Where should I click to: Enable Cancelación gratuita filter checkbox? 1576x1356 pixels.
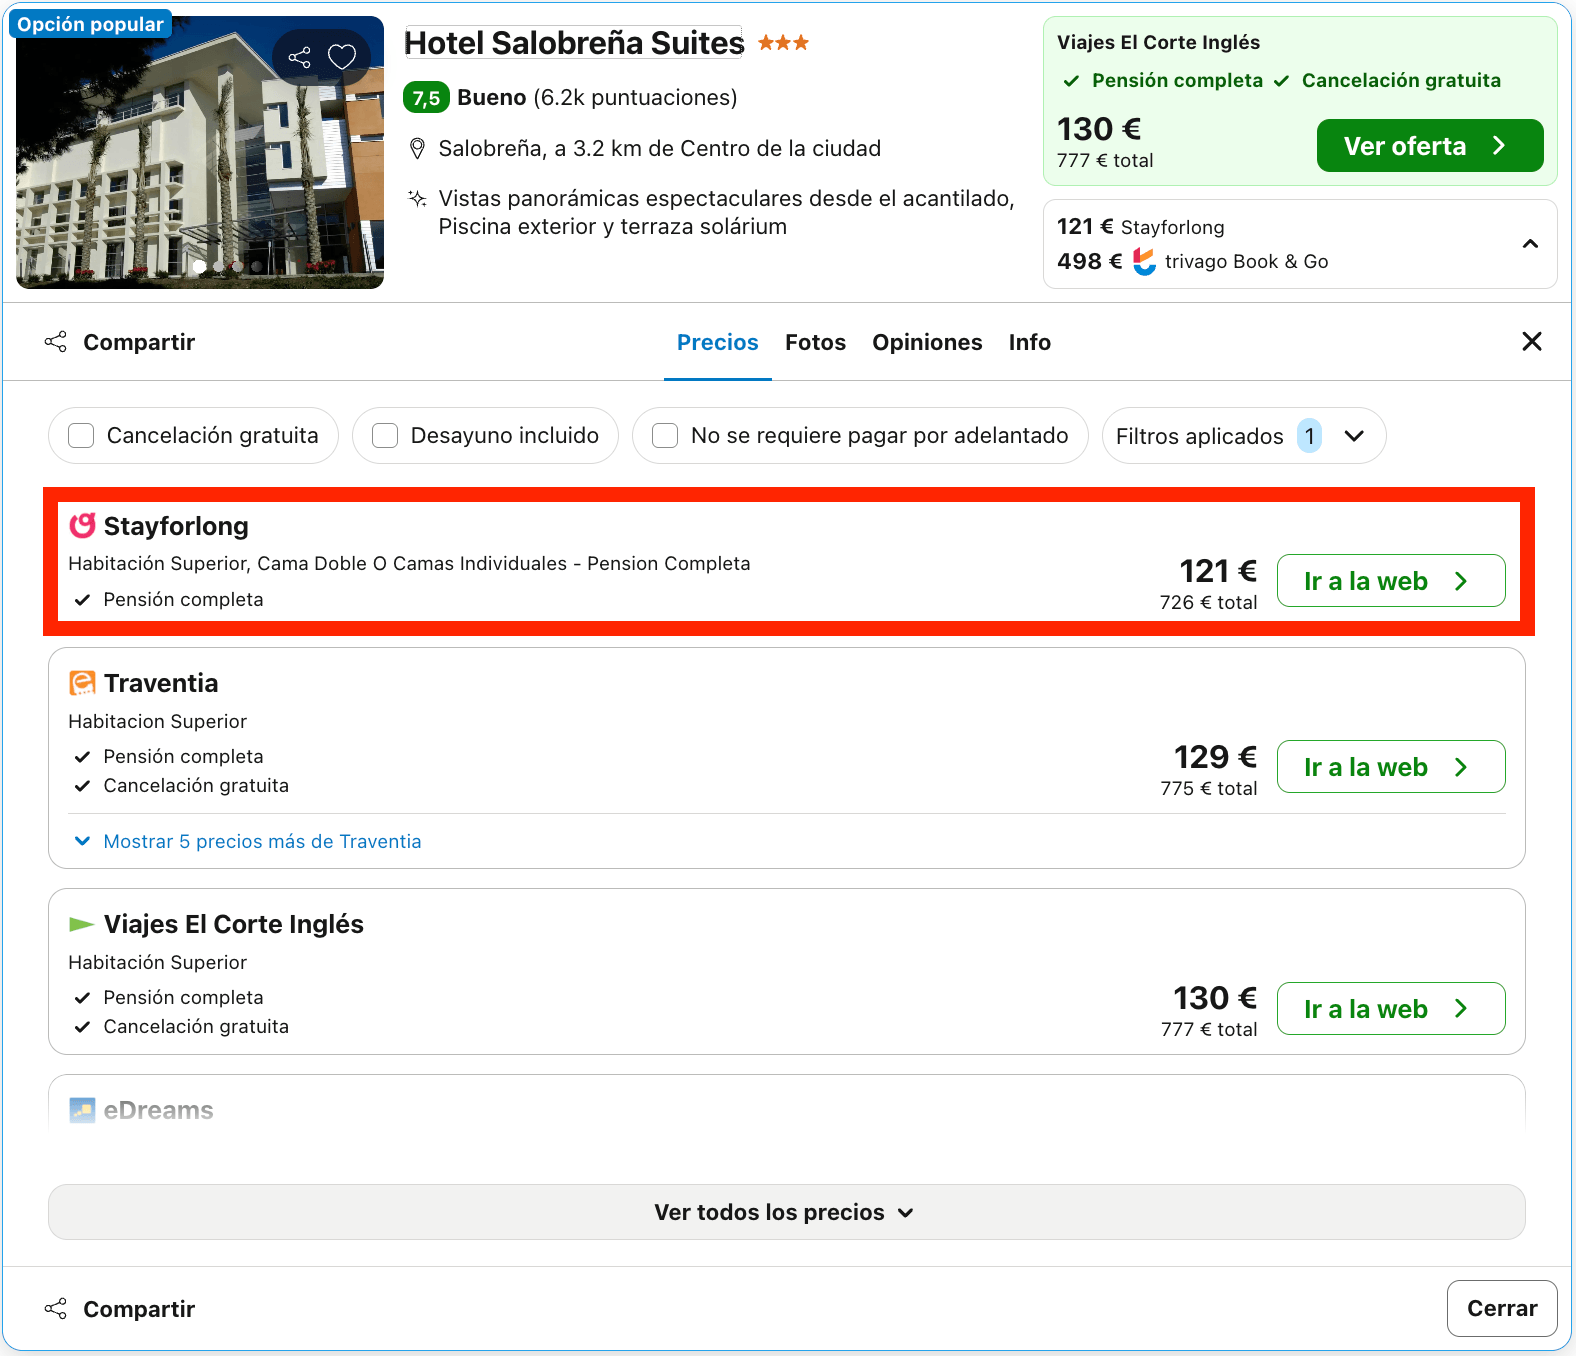tap(81, 436)
